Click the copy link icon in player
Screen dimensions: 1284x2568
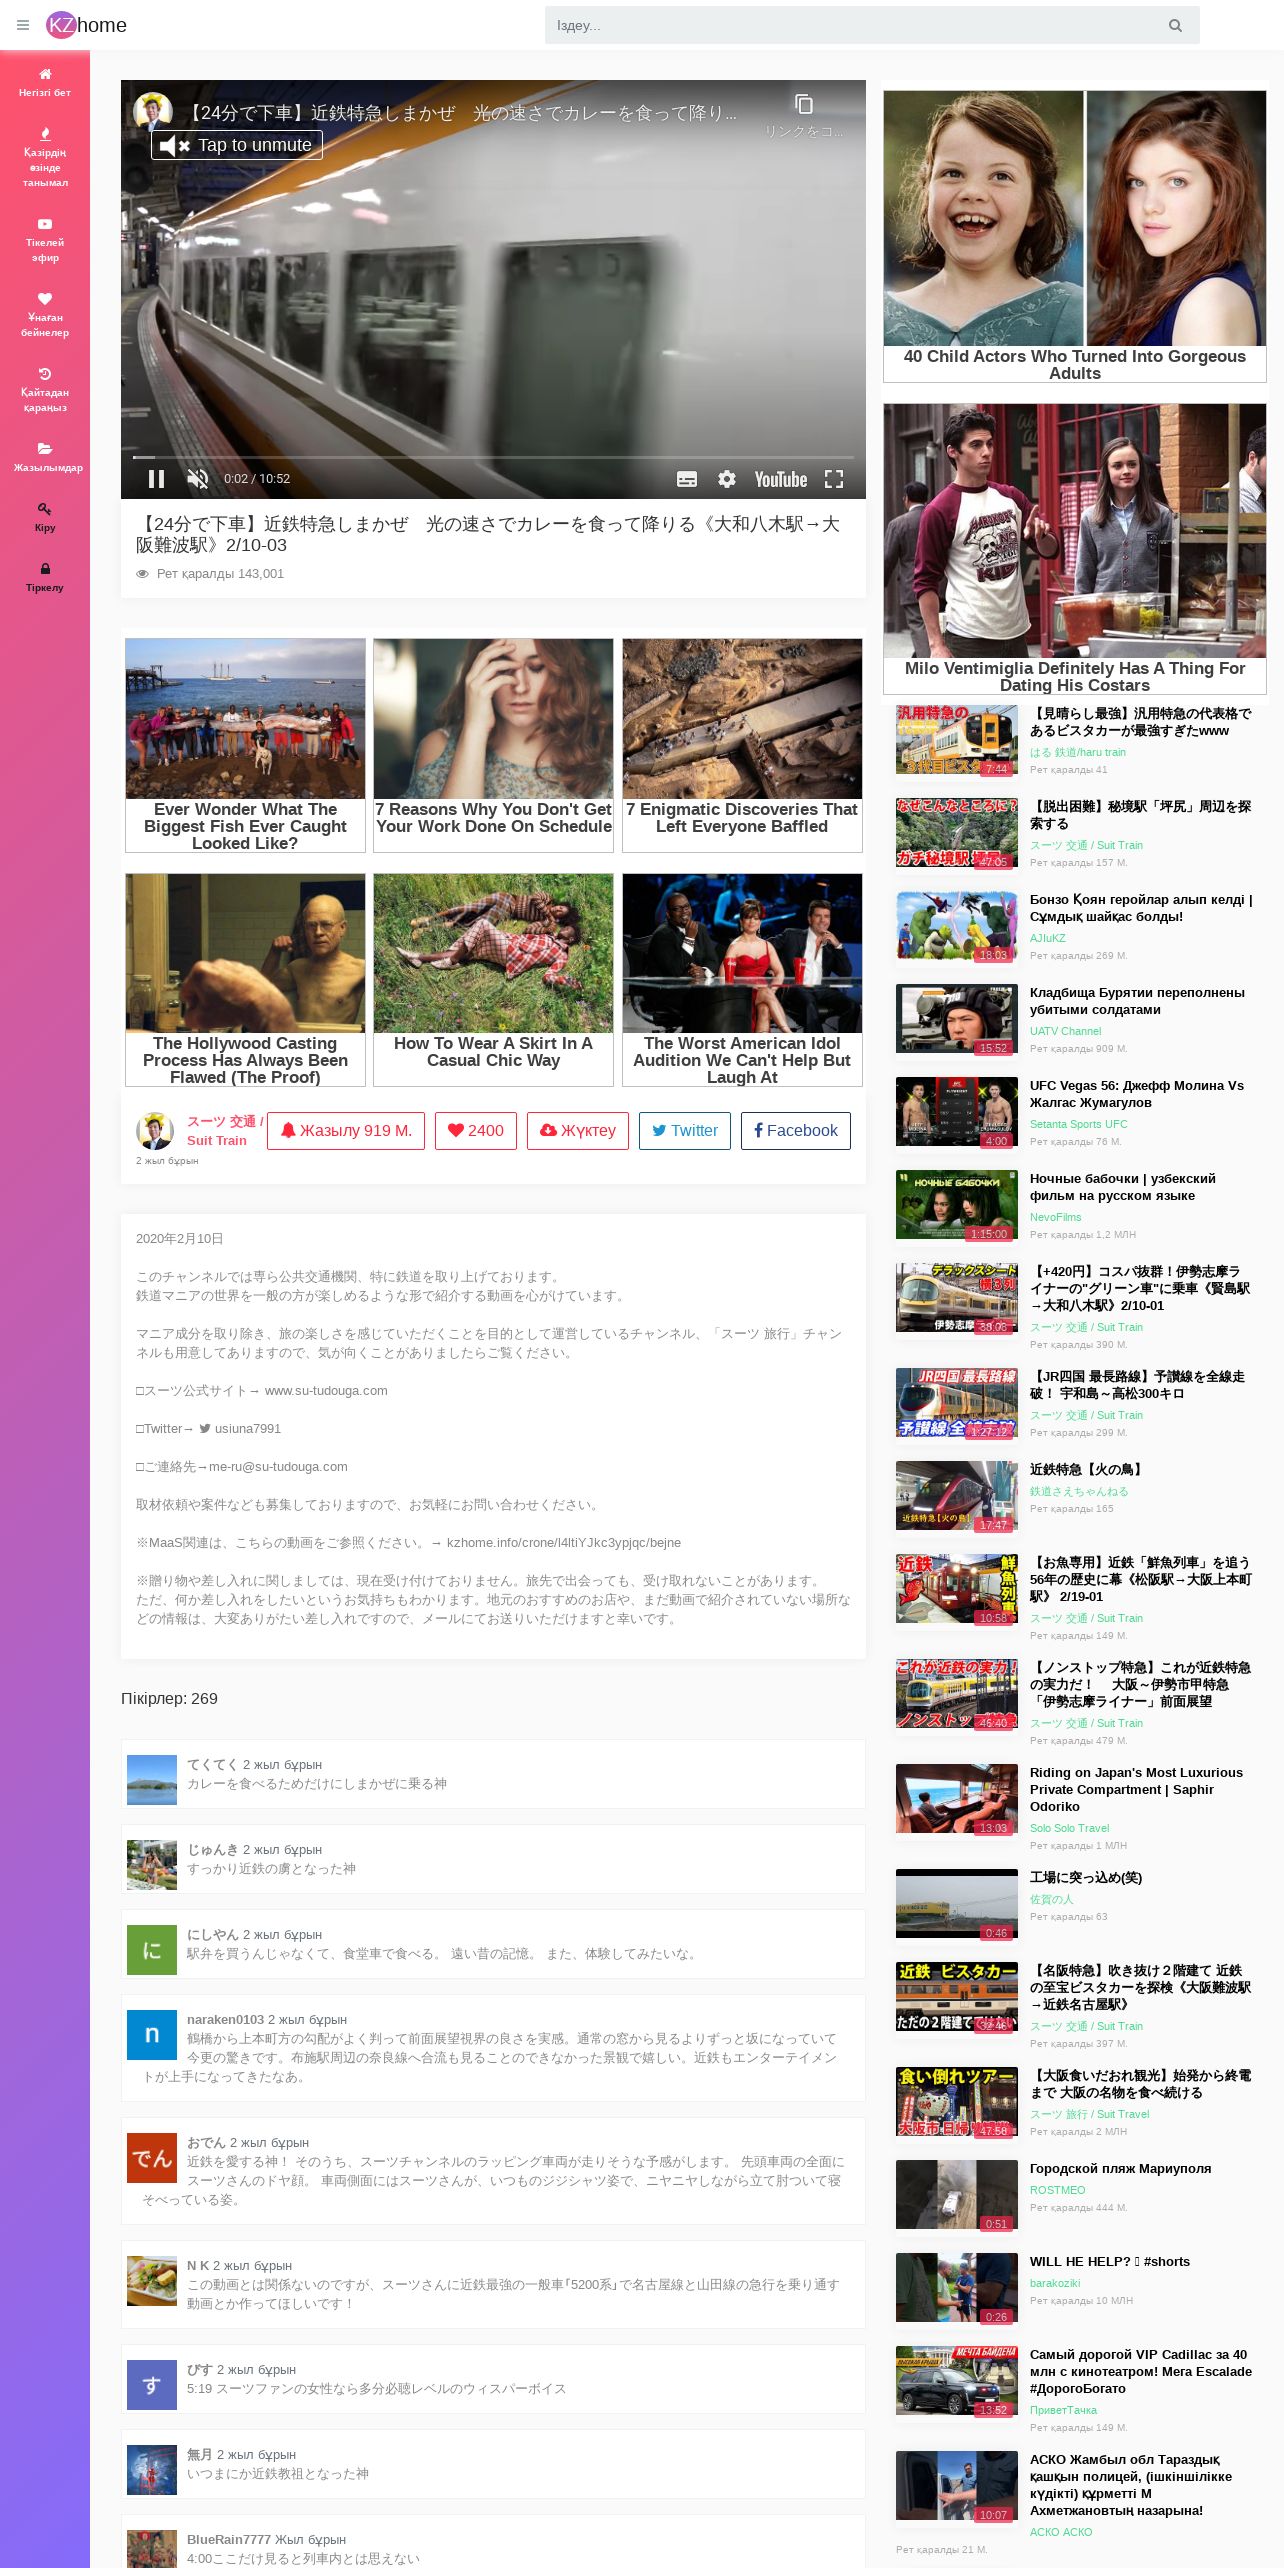[804, 105]
